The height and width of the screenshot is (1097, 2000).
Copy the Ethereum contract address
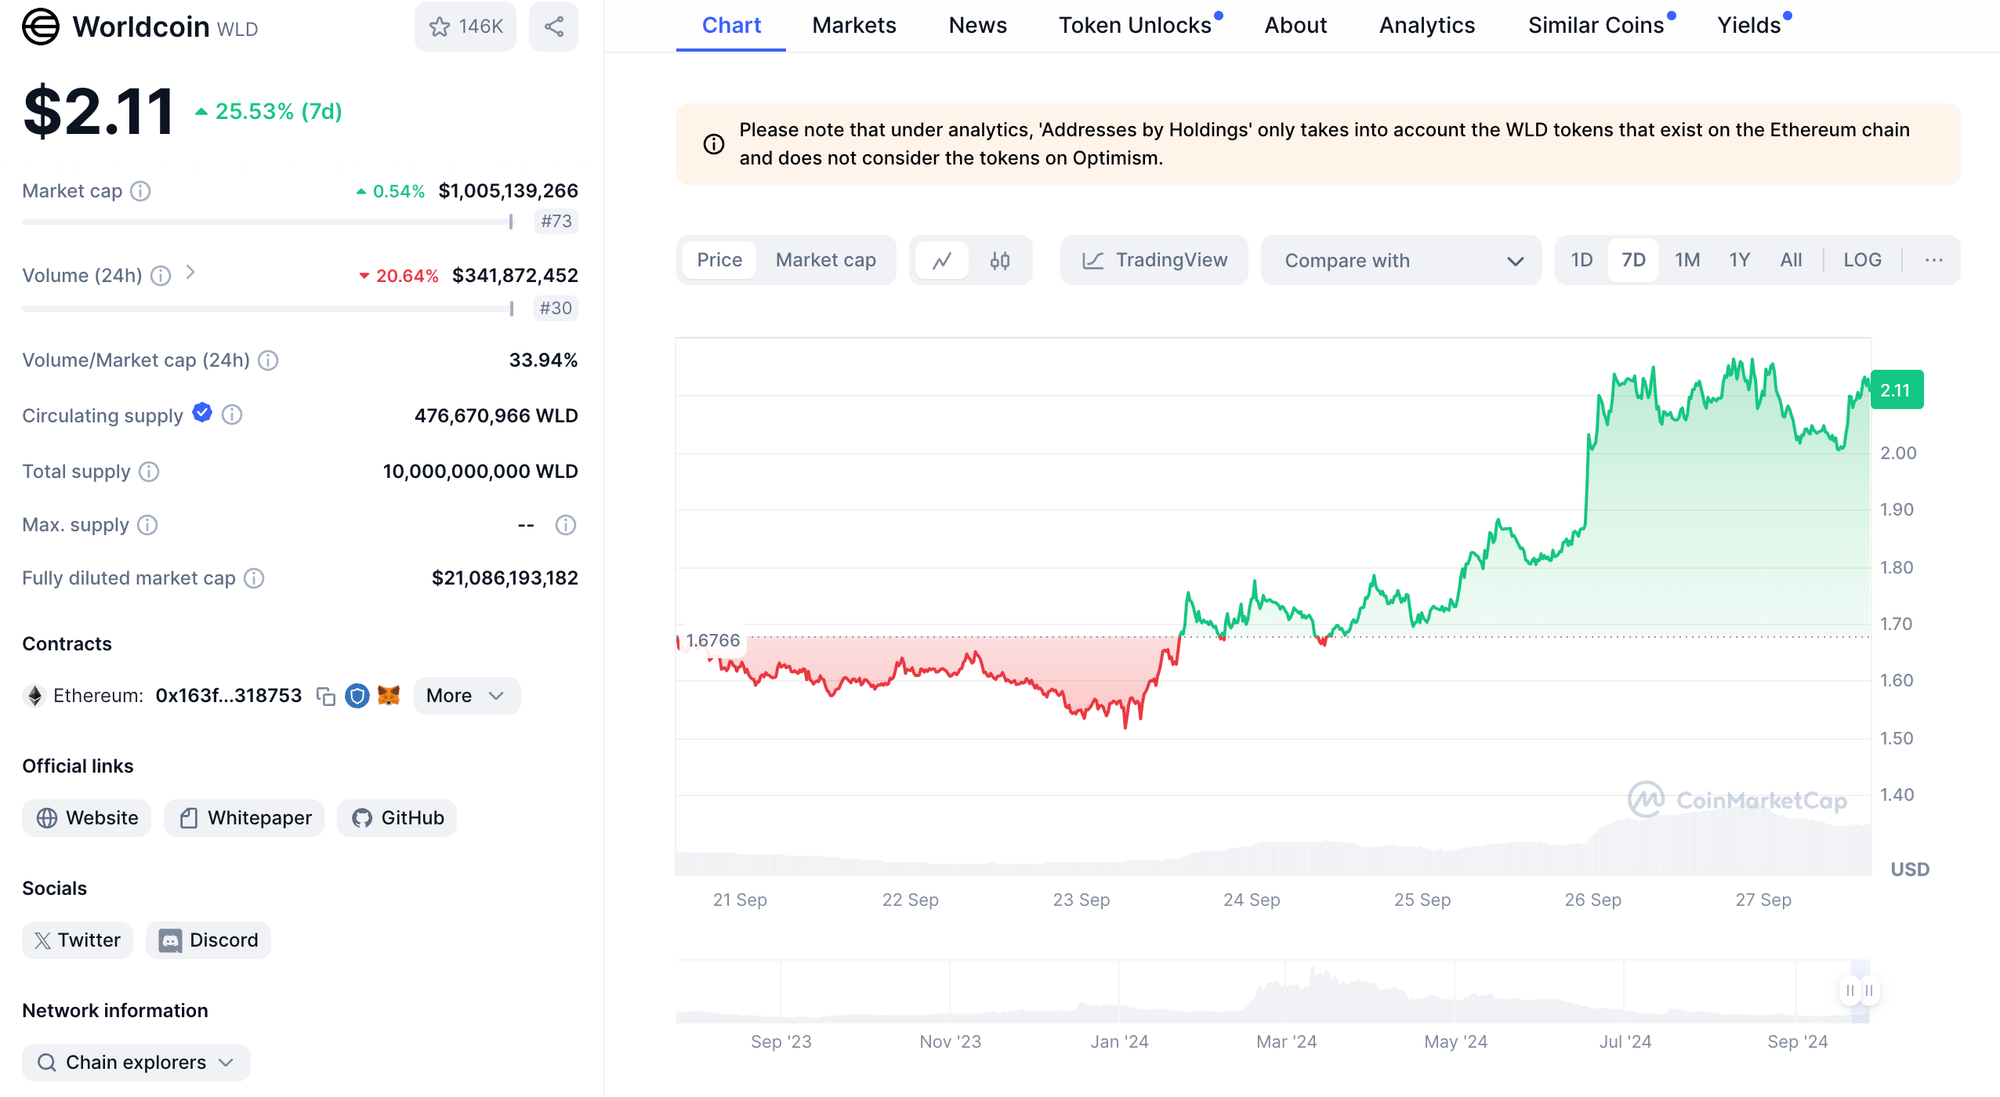click(x=326, y=696)
